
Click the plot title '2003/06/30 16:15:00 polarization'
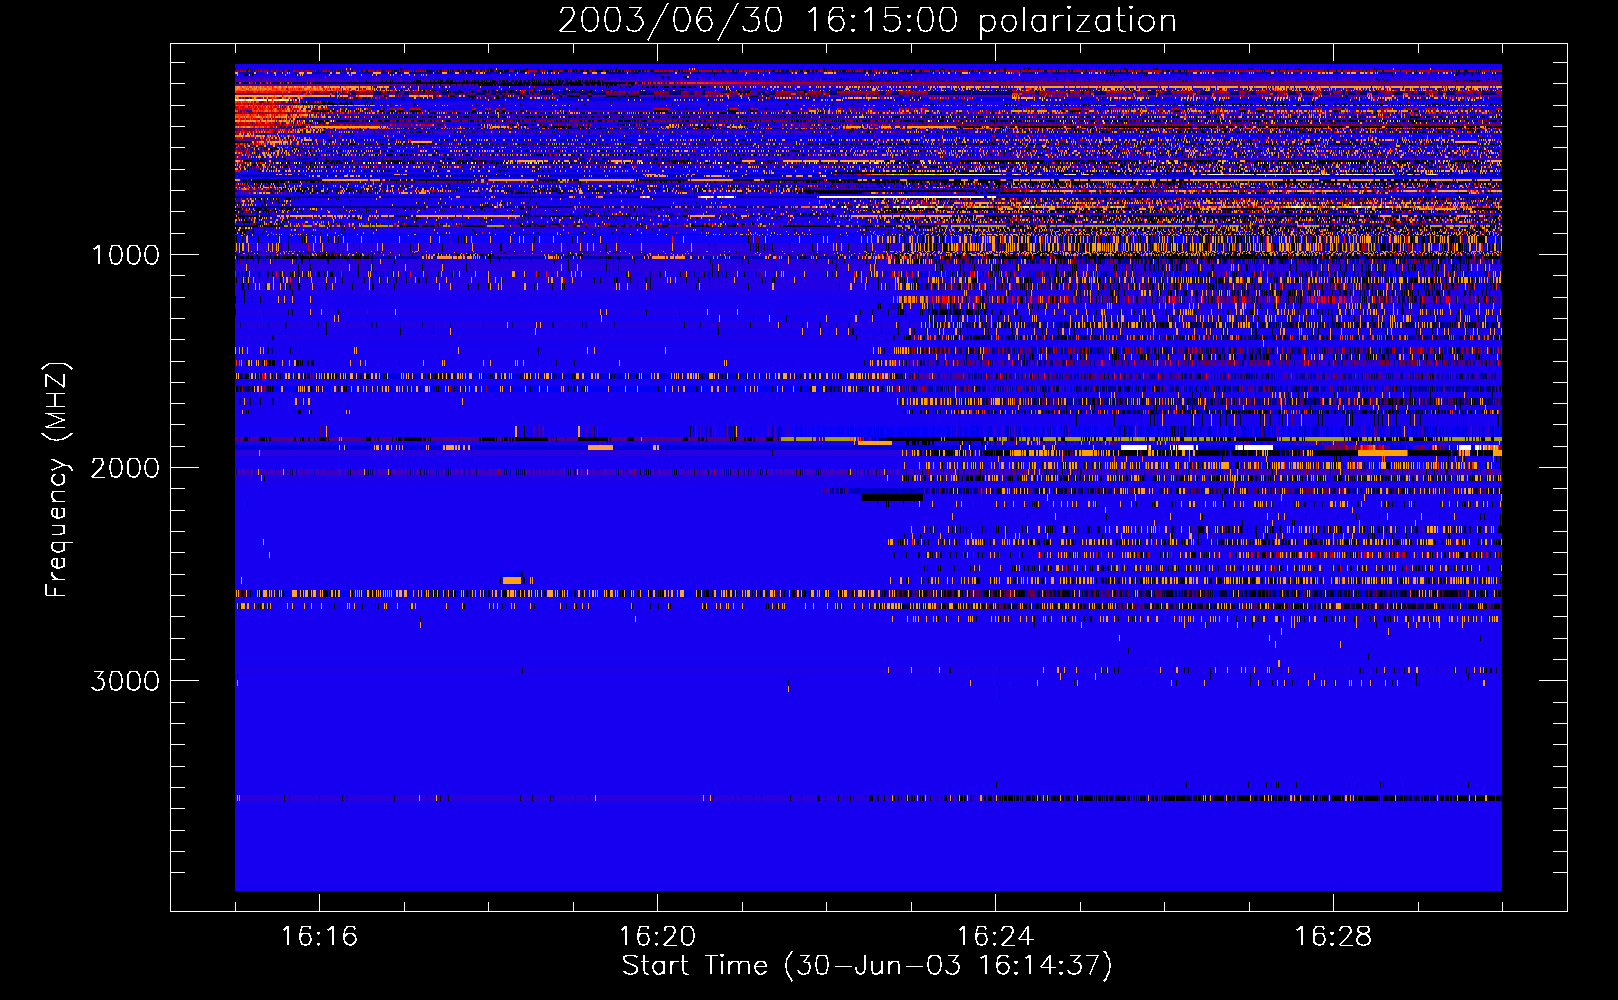click(867, 21)
